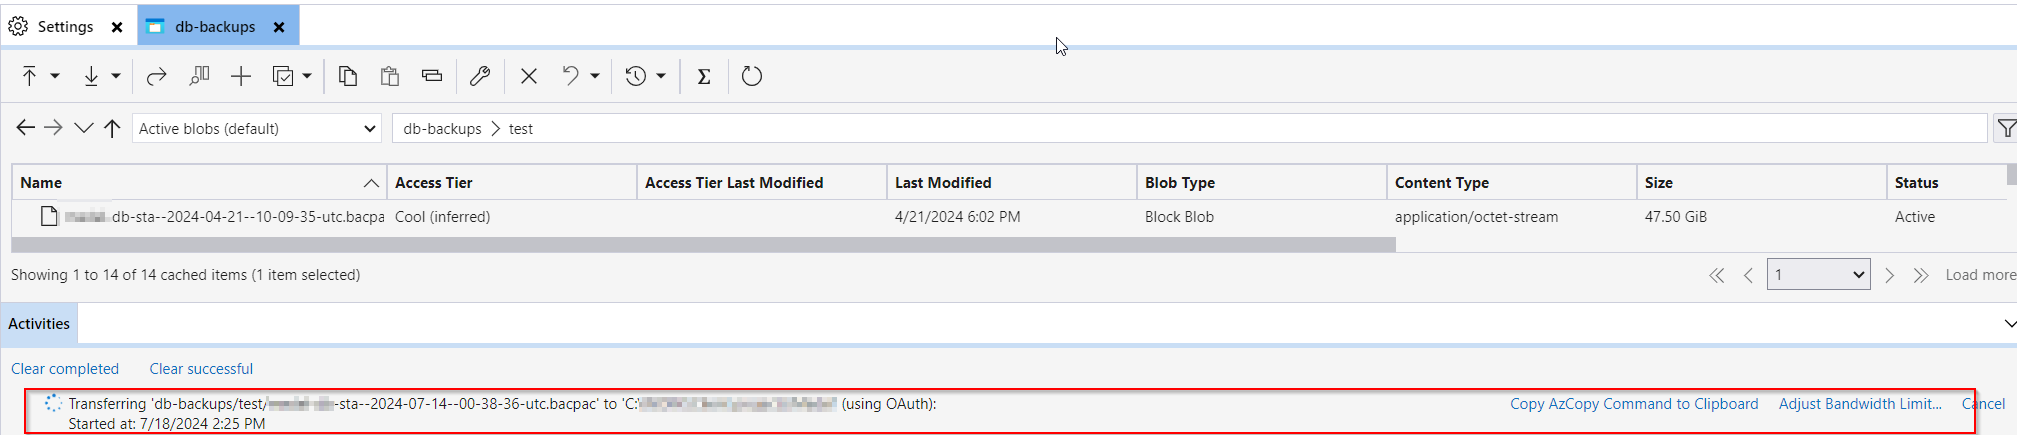2017x435 pixels.
Task: Click the Clear successful link
Action: 201,369
